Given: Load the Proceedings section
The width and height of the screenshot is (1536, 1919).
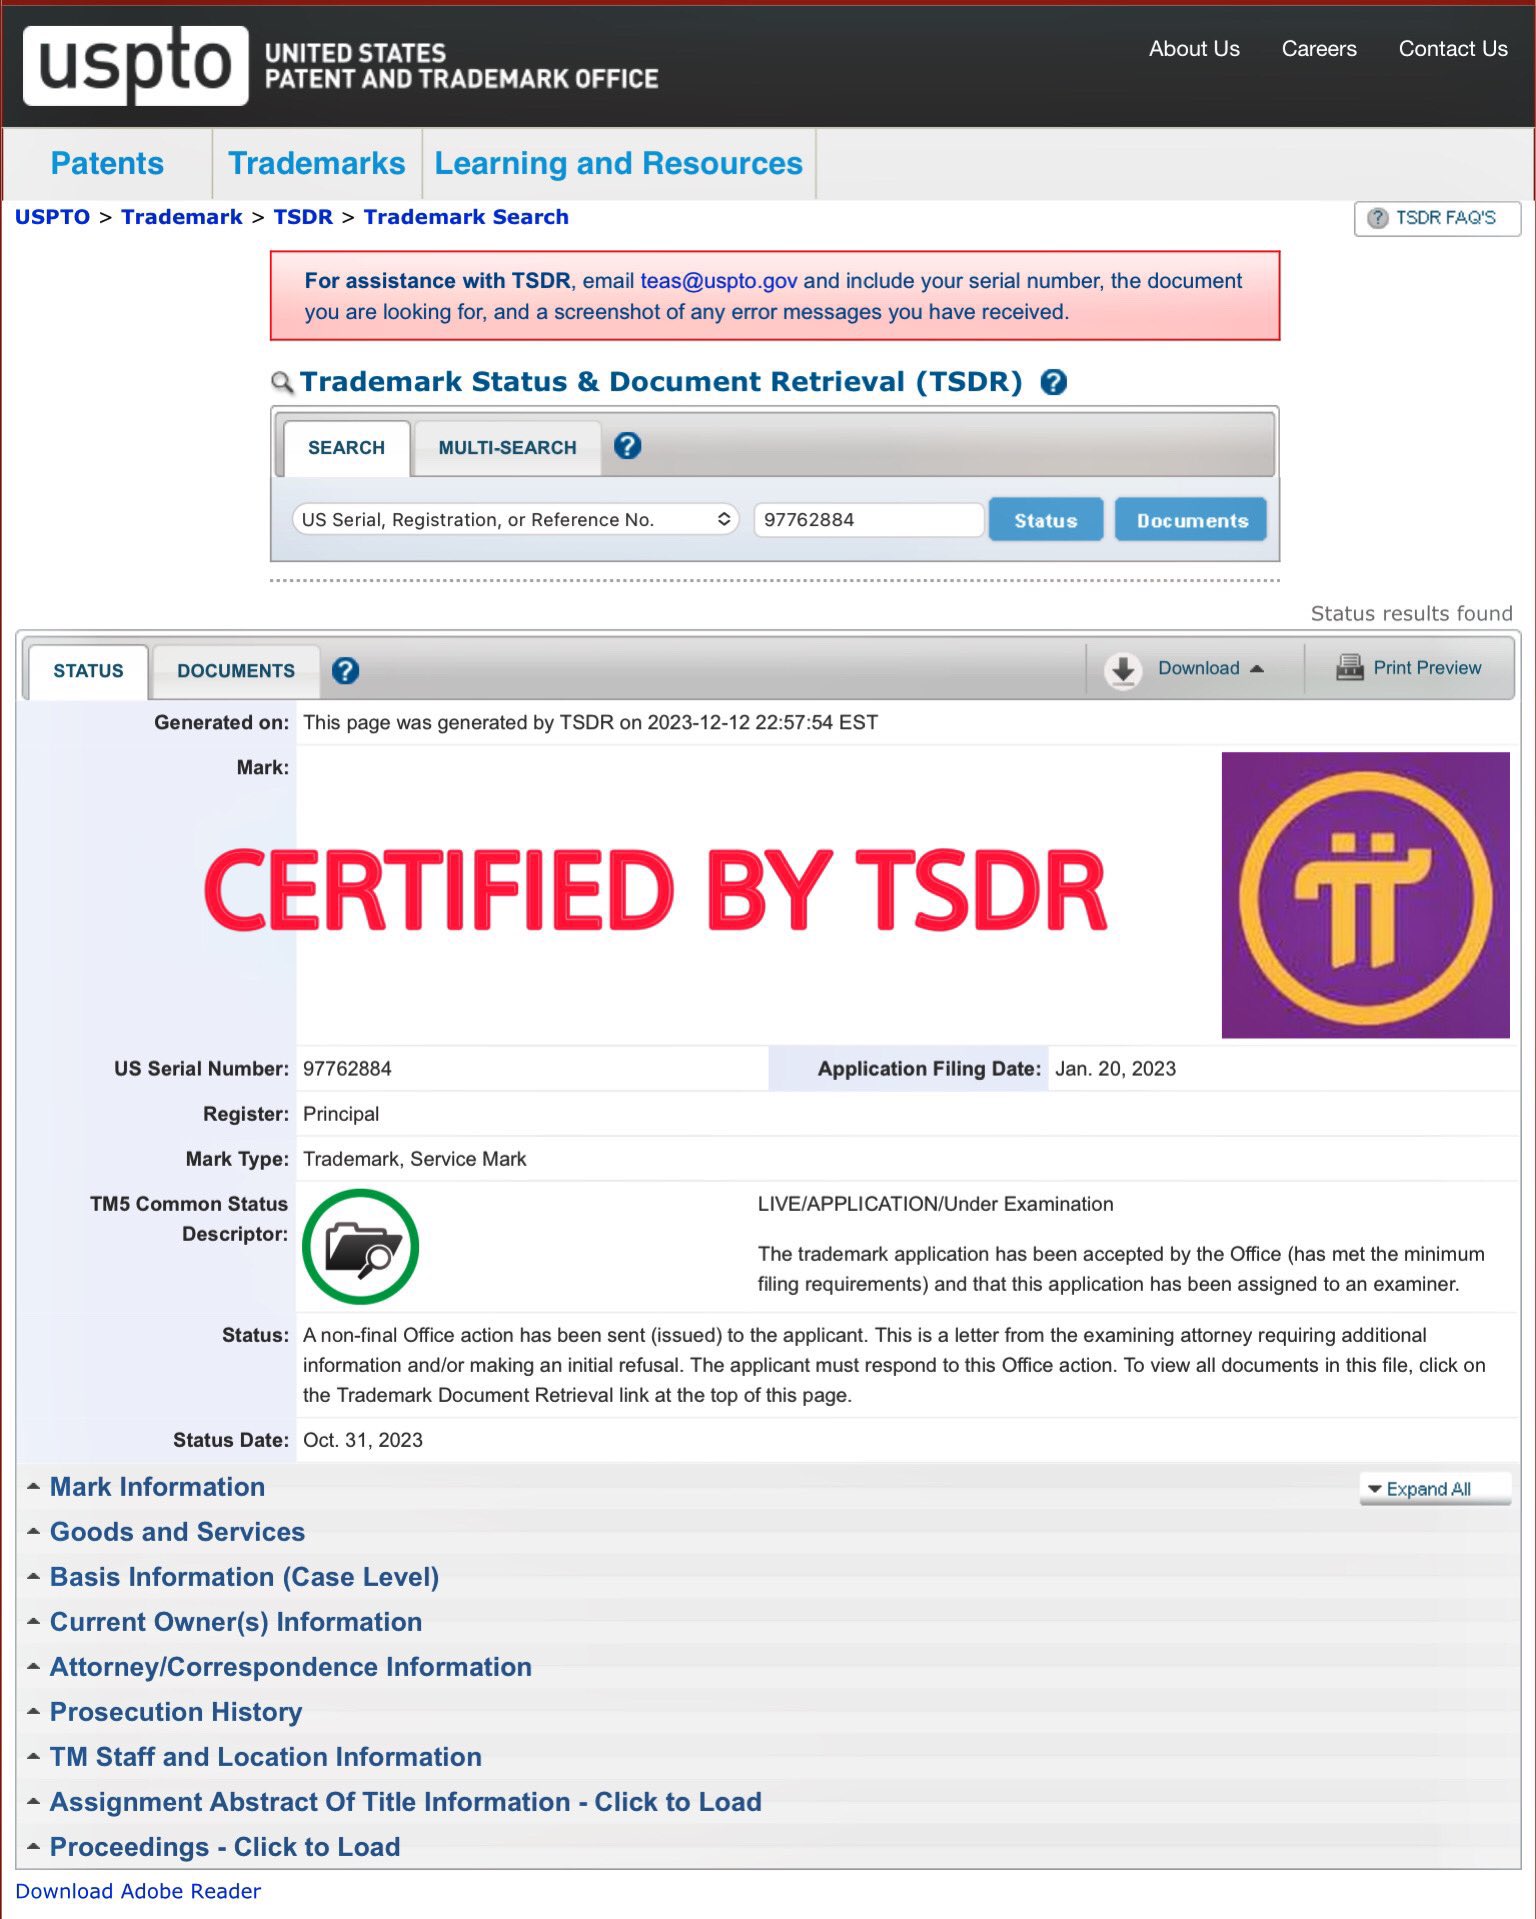Looking at the screenshot, I should pos(224,1847).
